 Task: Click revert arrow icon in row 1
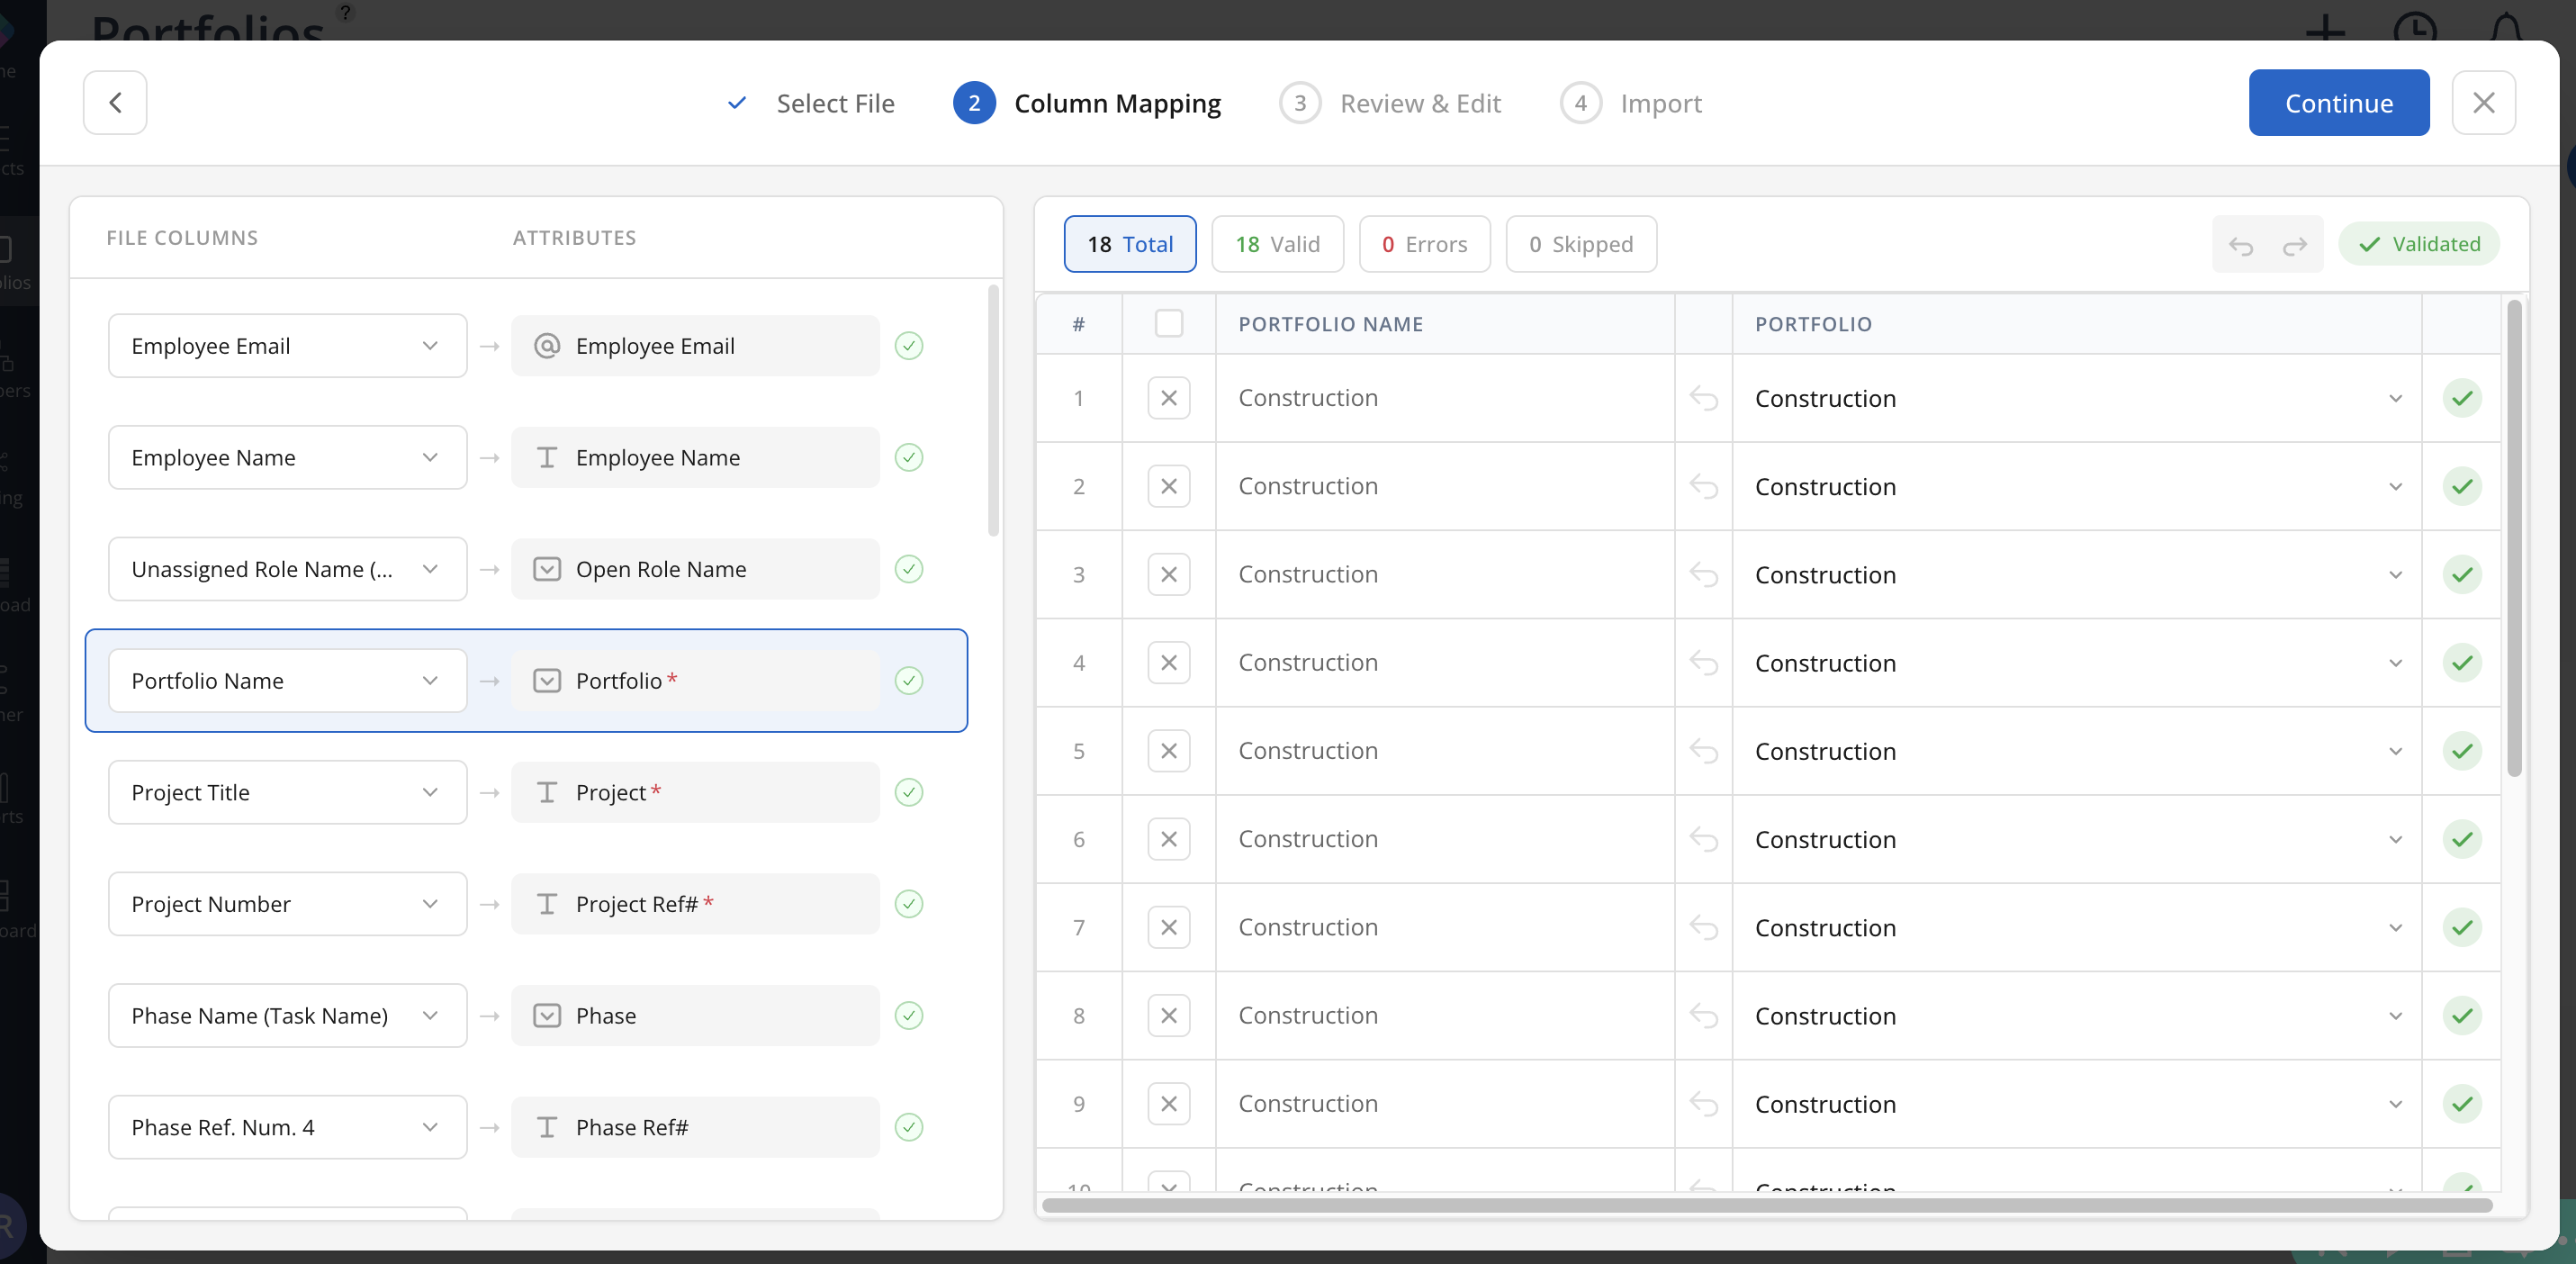[1703, 398]
